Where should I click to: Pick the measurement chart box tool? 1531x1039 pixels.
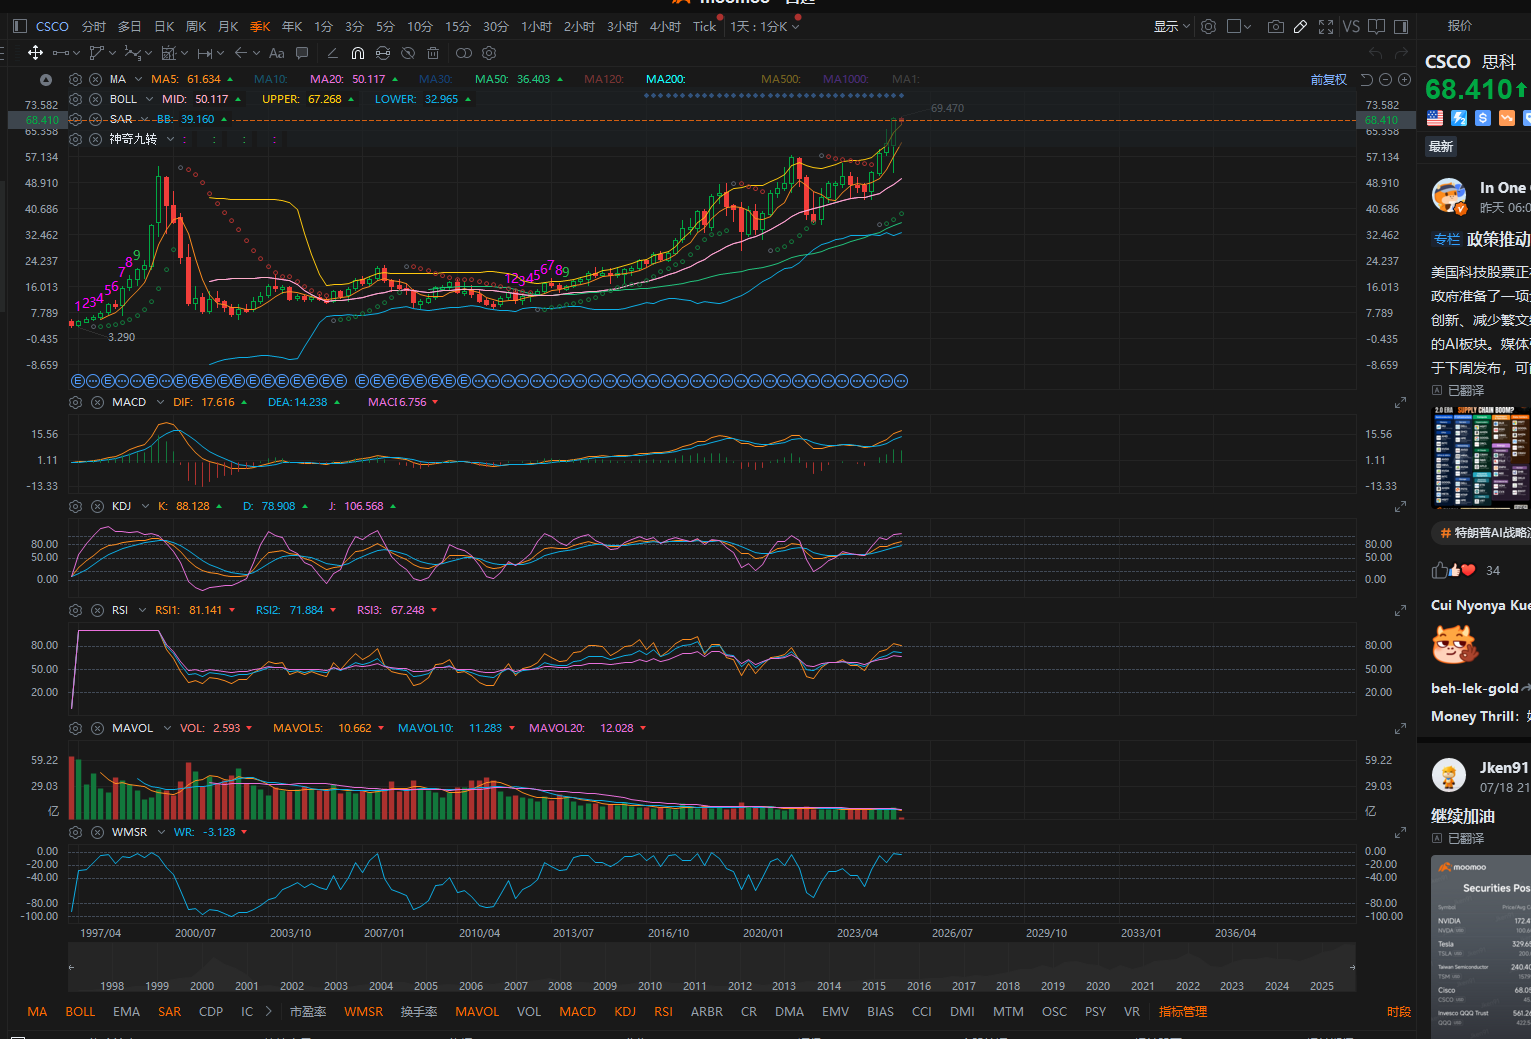[169, 53]
